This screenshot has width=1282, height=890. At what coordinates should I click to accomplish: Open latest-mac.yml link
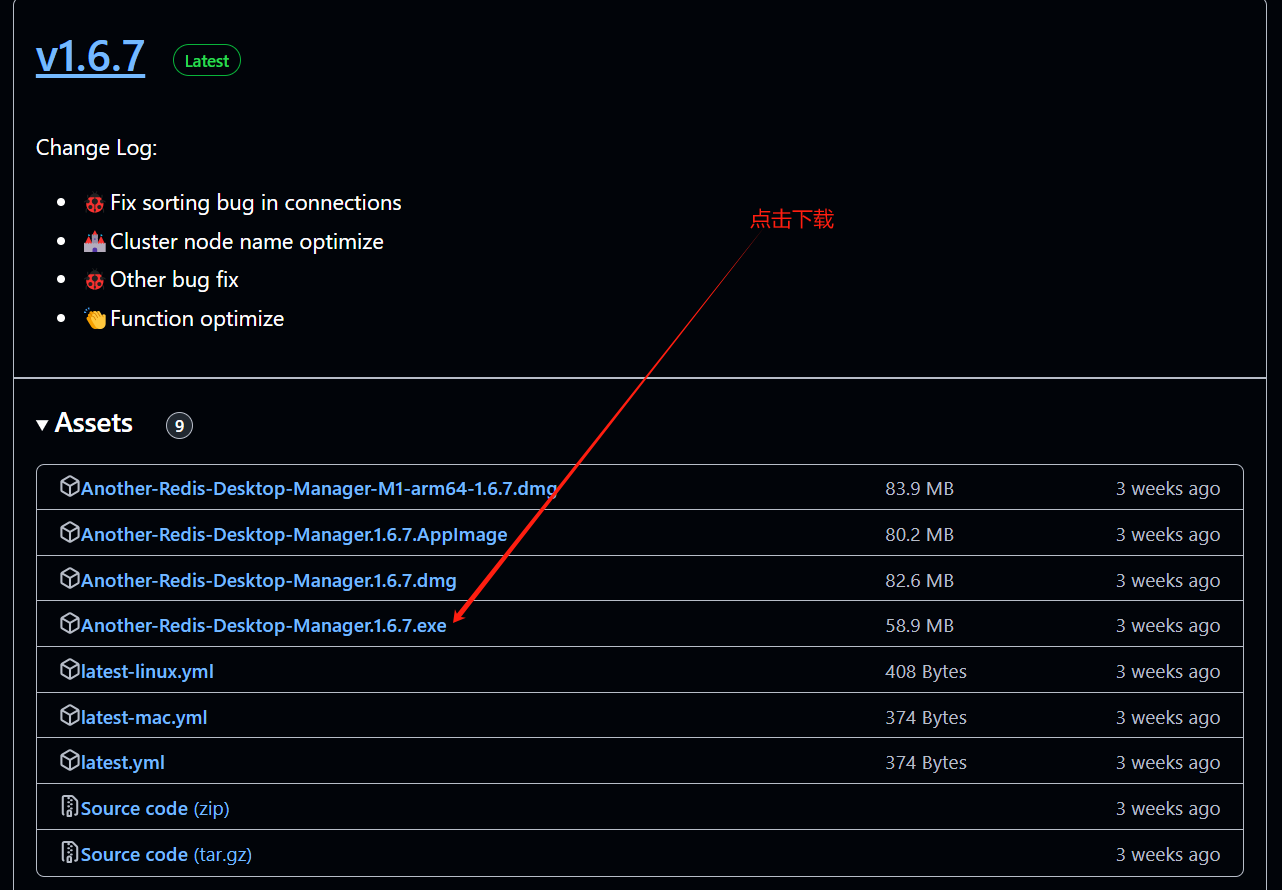pyautogui.click(x=144, y=718)
